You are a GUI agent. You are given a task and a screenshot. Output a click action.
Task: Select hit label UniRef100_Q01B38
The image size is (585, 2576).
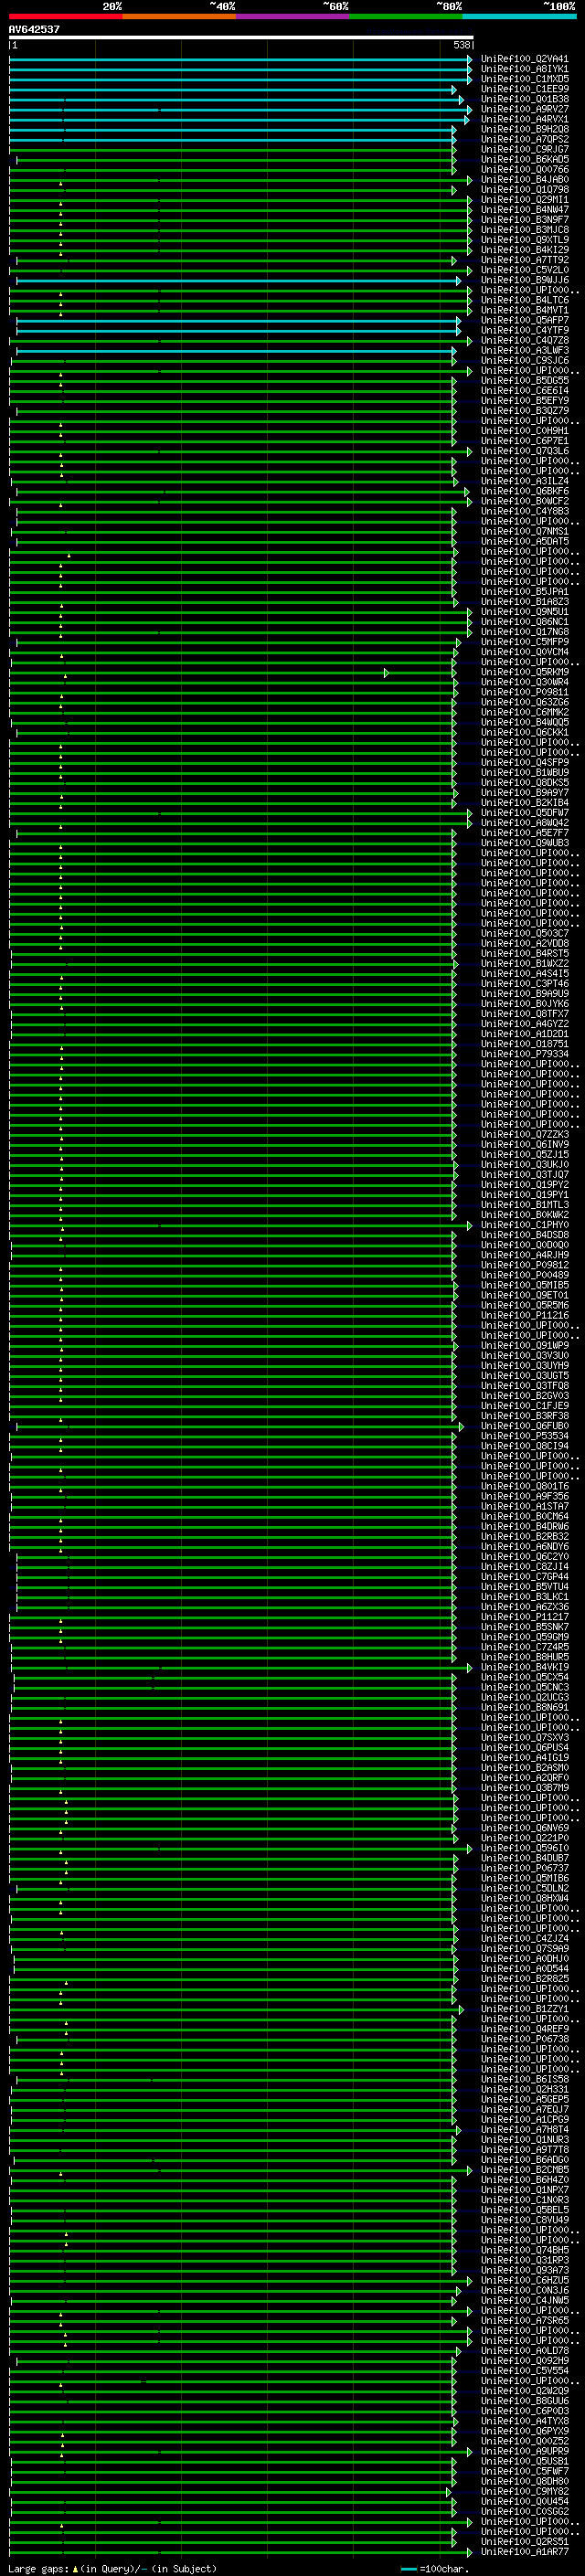pos(525,99)
